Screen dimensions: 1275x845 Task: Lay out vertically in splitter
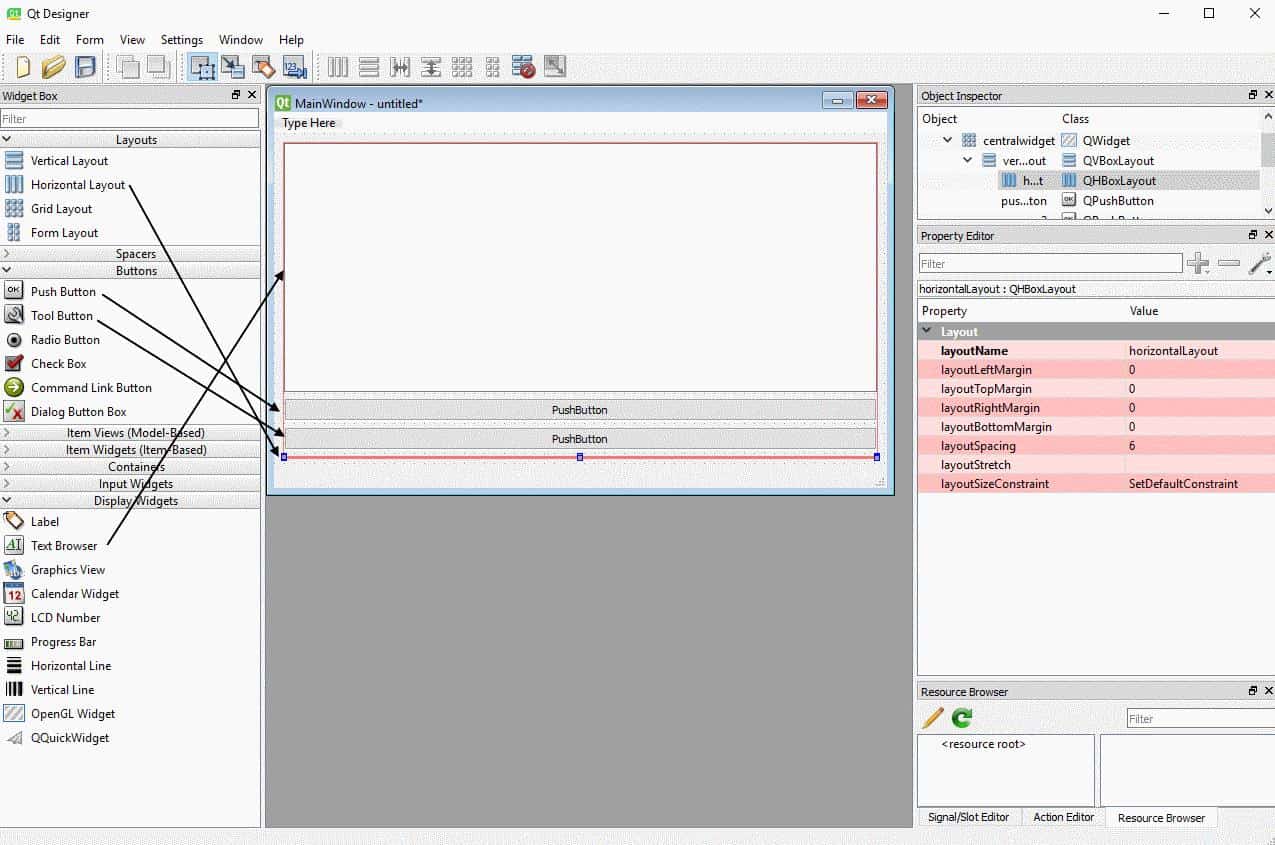click(x=431, y=67)
